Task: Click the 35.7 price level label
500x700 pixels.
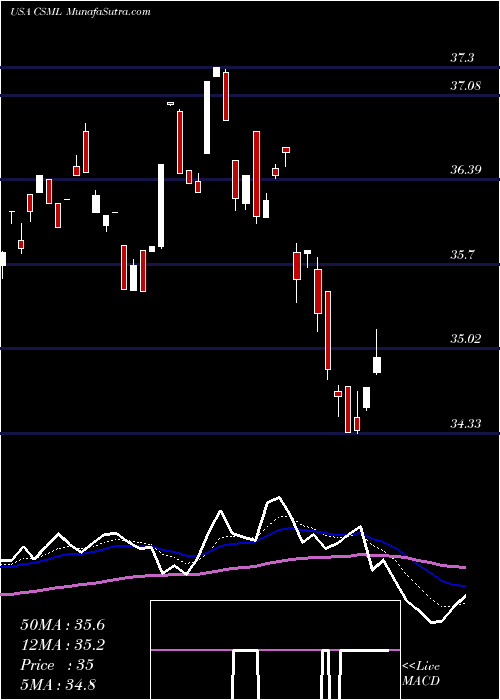Action: tap(462, 254)
